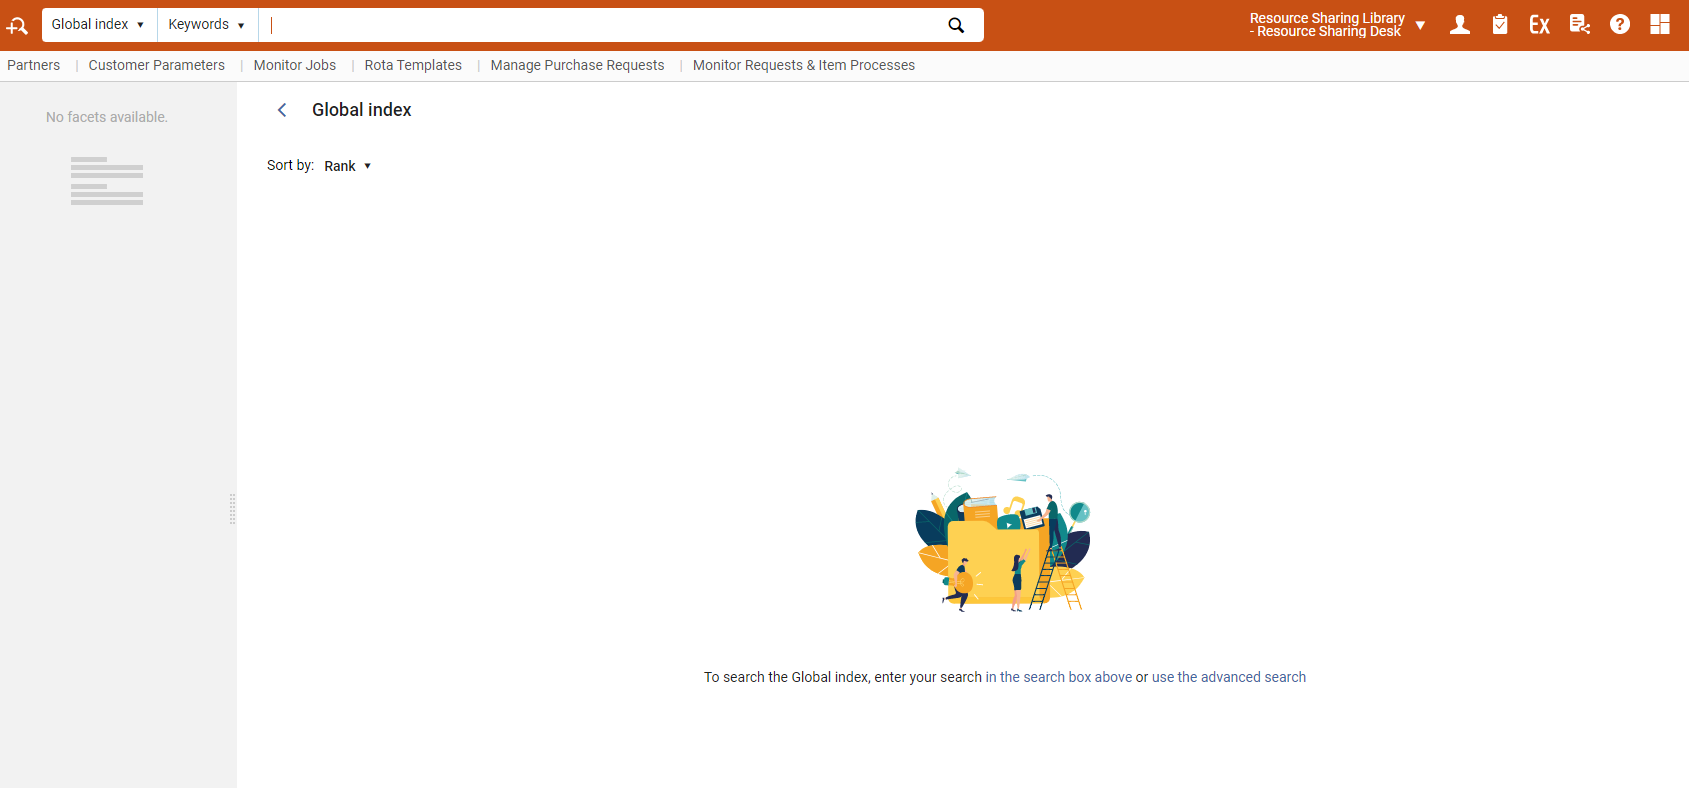Screen dimensions: 1689x788
Task: Click the 'use the advanced search' link
Action: tap(1228, 677)
